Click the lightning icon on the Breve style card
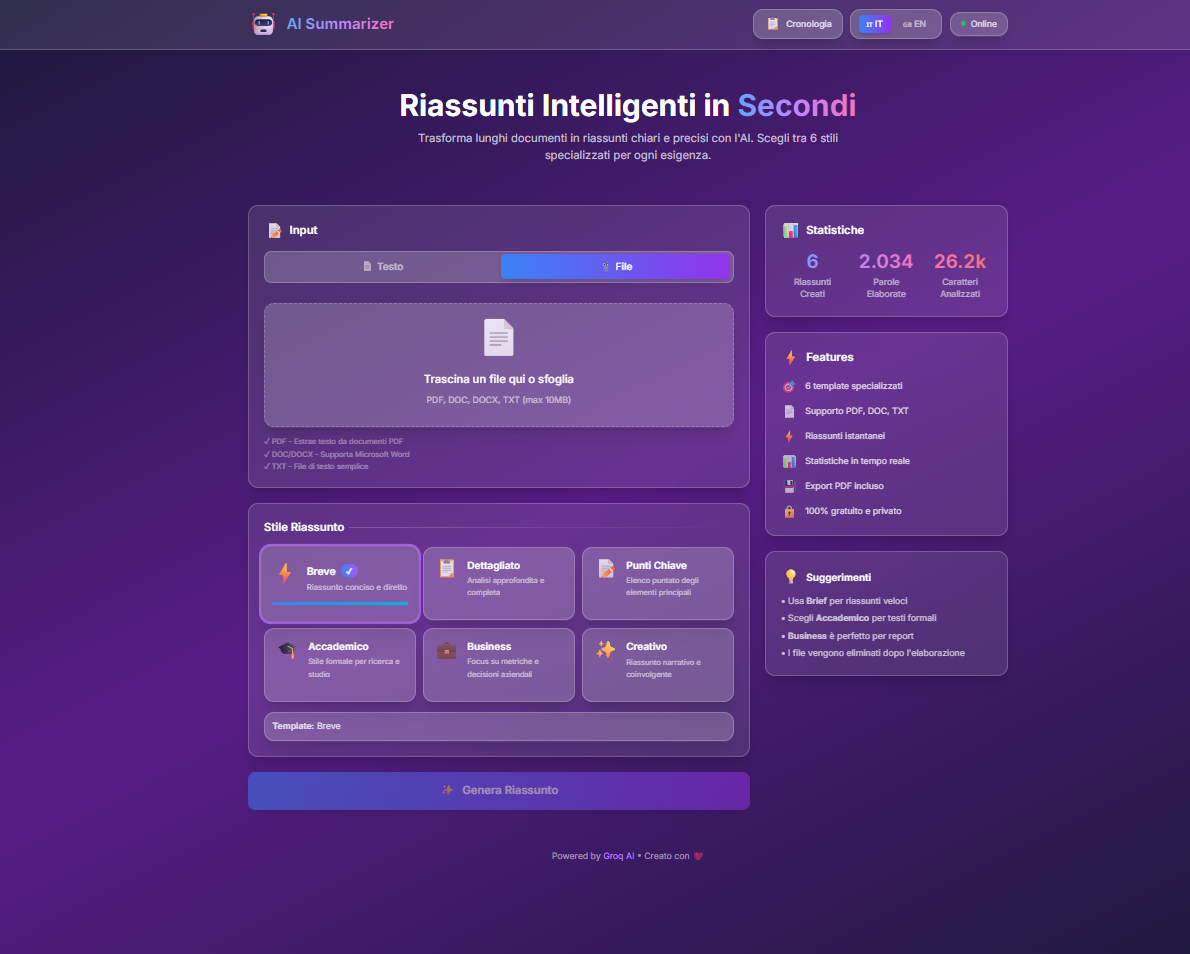1190x954 pixels. [x=285, y=573]
